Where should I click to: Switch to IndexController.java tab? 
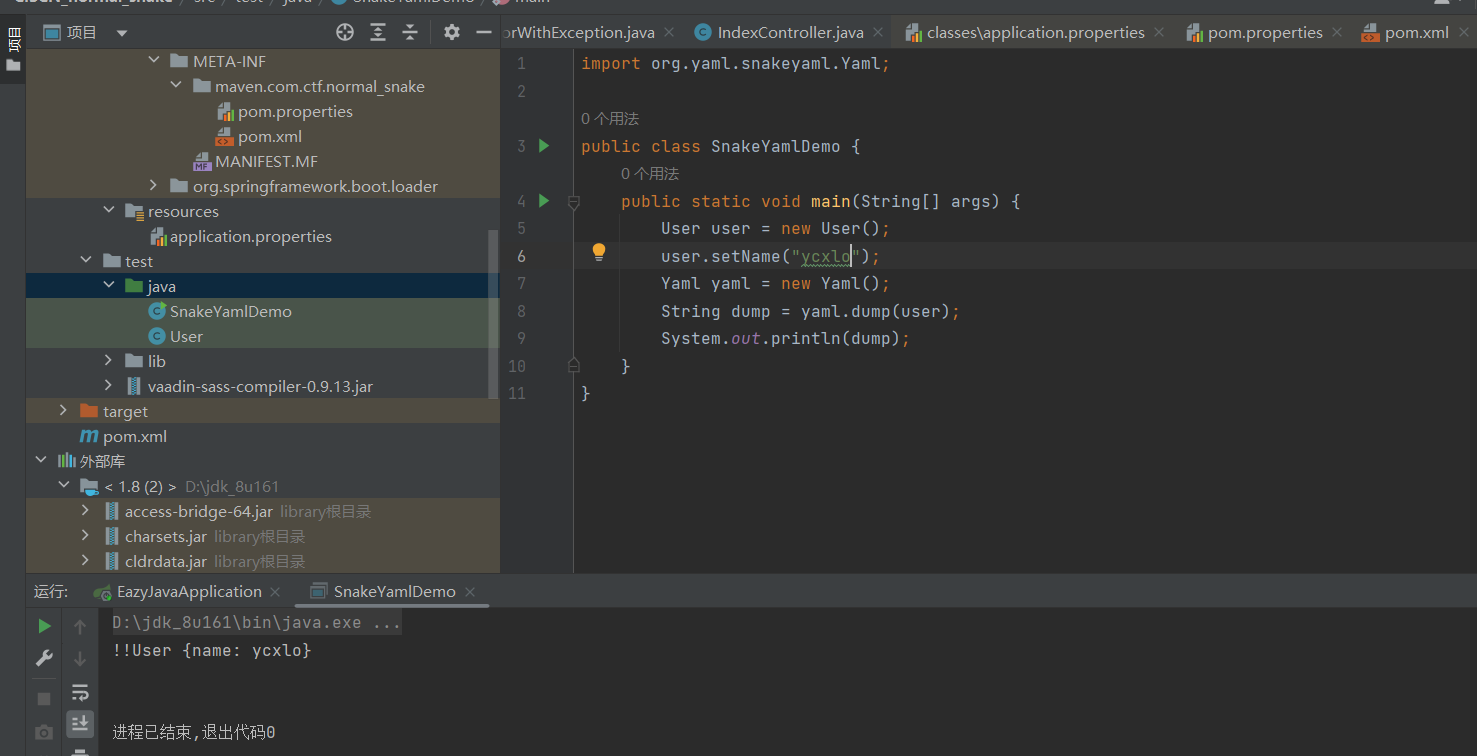790,33
